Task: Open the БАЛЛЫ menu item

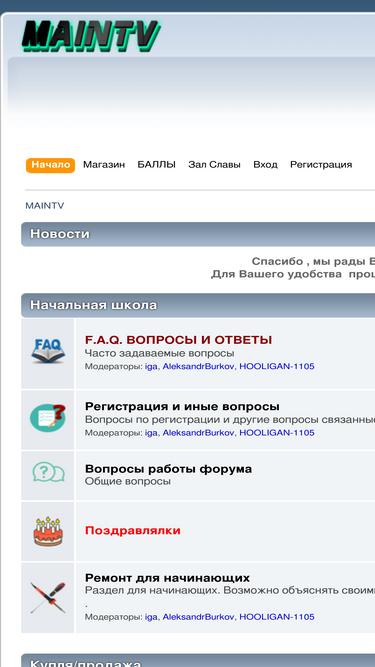Action: pos(156,165)
